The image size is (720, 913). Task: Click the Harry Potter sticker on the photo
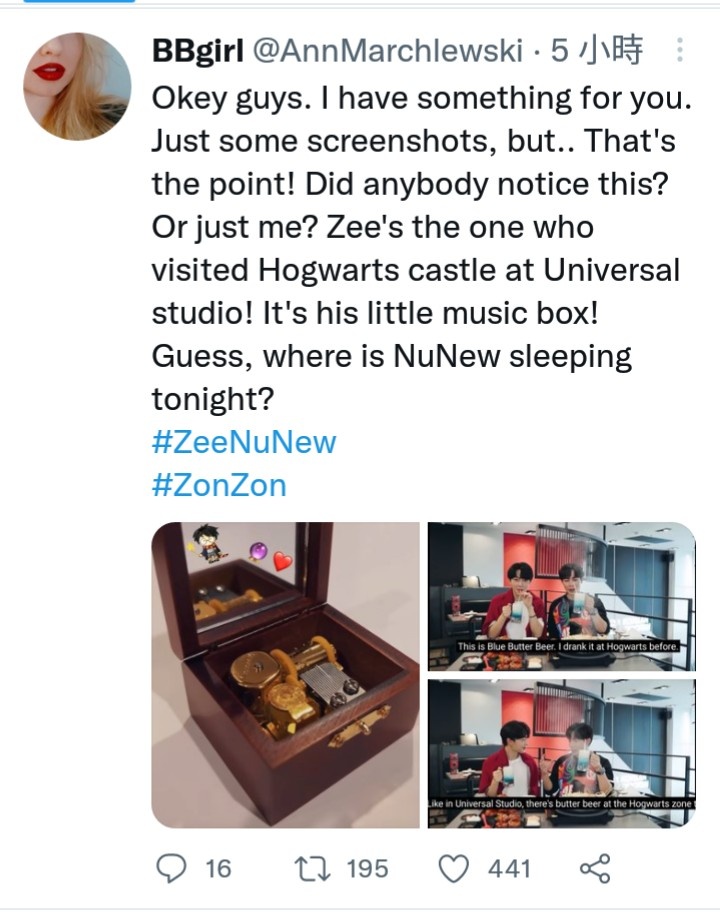tap(209, 546)
